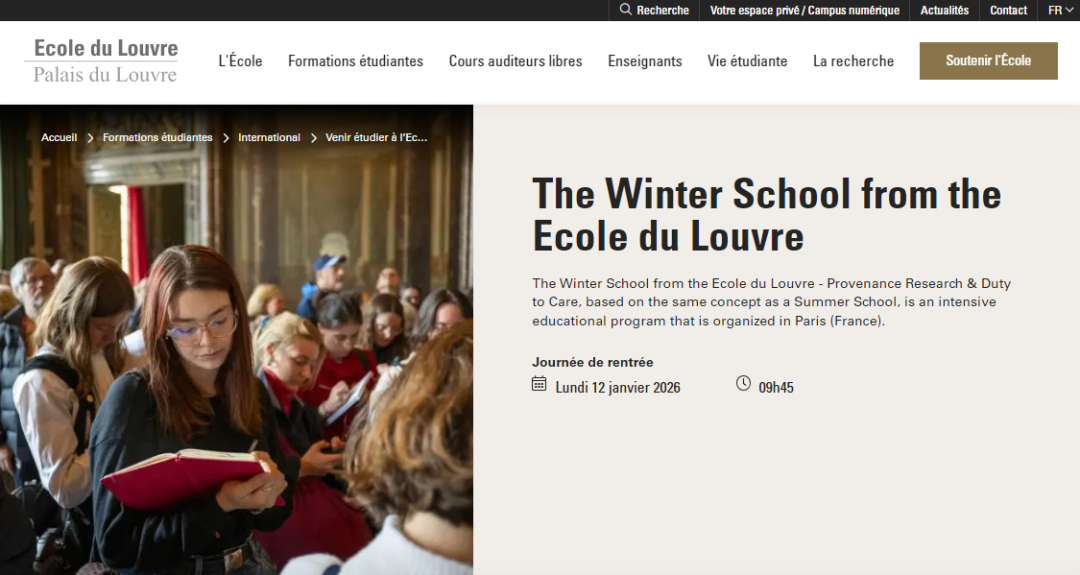Open the Contact link in top bar
The height and width of the screenshot is (575, 1080).
coord(1008,10)
